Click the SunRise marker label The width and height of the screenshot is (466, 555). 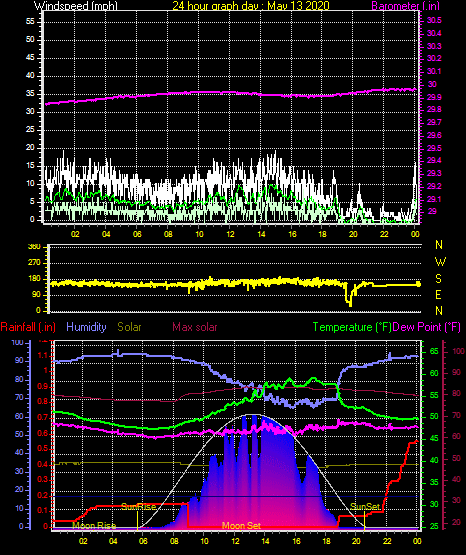click(x=139, y=507)
